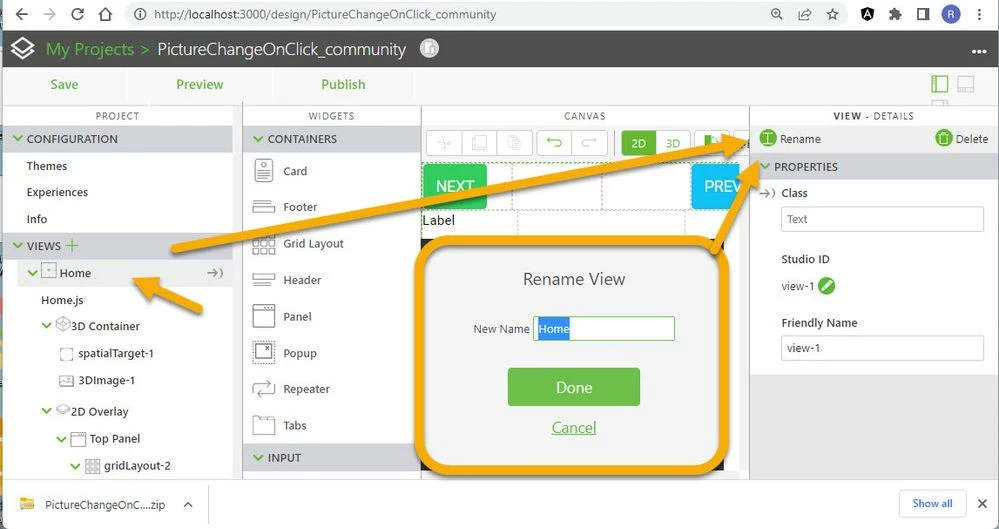Click the browser back arrow
This screenshot has height=529, width=999.
pyautogui.click(x=22, y=14)
